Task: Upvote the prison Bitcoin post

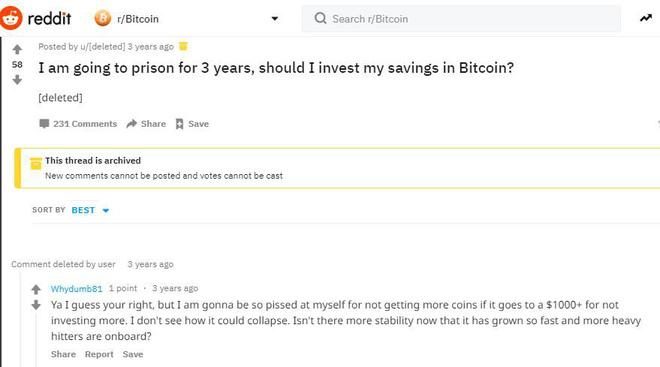Action: tap(17, 50)
